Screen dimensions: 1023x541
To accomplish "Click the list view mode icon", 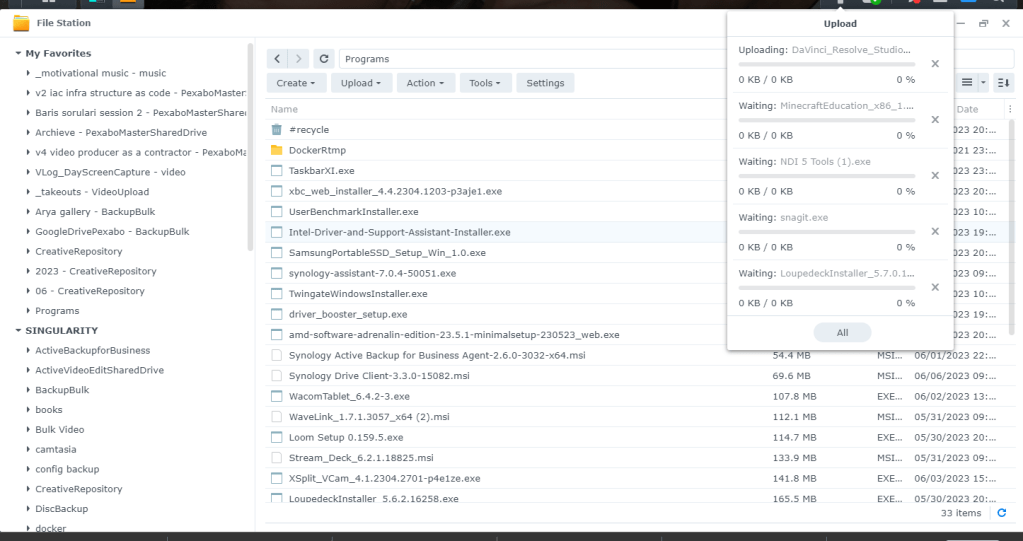I will tap(967, 83).
